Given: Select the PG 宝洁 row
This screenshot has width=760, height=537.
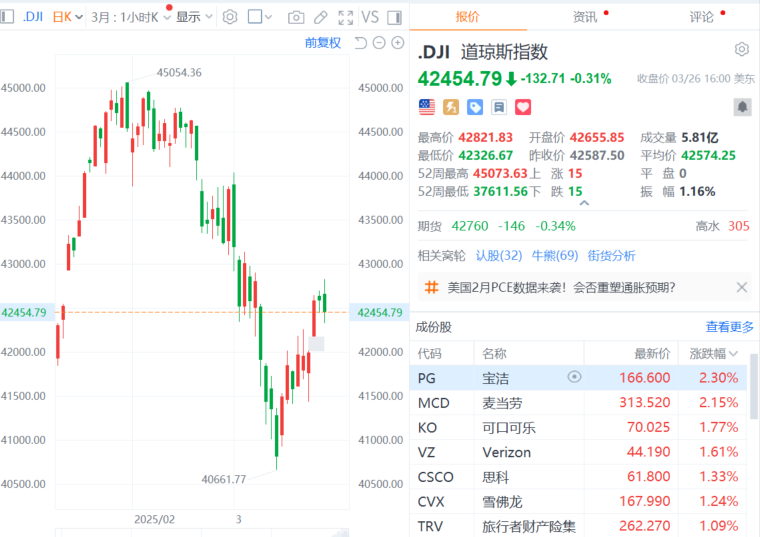Looking at the screenshot, I should pyautogui.click(x=579, y=378).
